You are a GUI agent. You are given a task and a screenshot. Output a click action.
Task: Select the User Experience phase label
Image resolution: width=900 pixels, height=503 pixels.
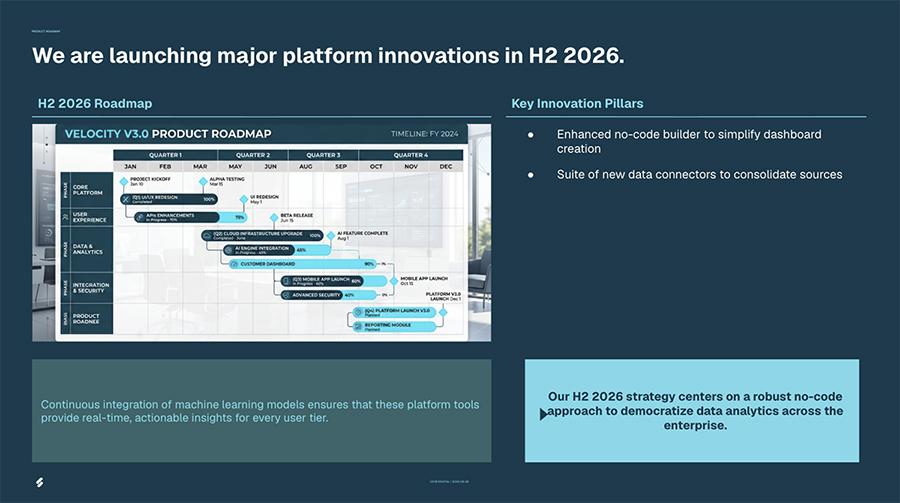[90, 217]
